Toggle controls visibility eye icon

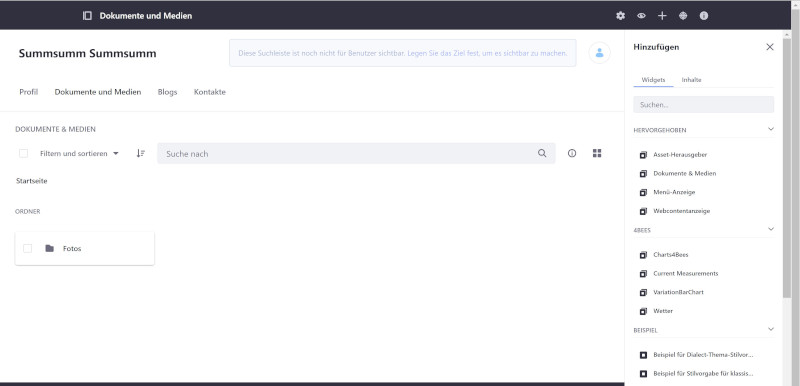pos(641,16)
